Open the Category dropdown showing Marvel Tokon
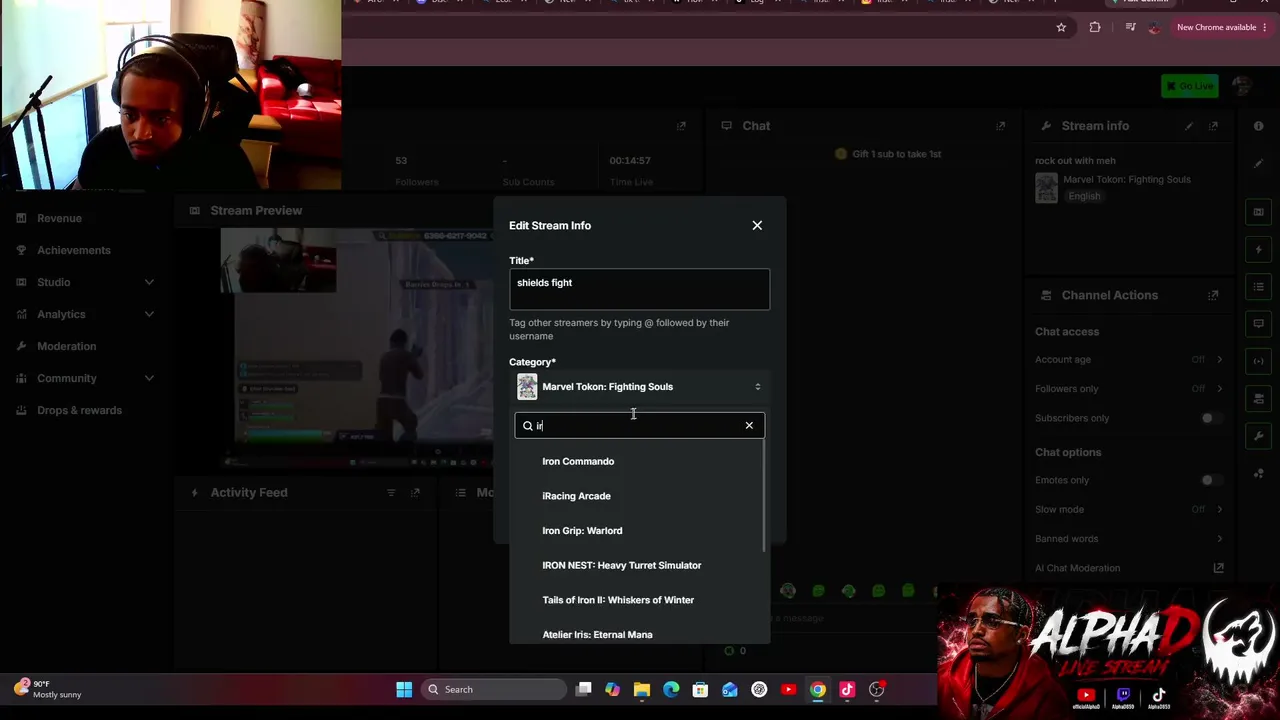Image resolution: width=1280 pixels, height=720 pixels. (639, 387)
